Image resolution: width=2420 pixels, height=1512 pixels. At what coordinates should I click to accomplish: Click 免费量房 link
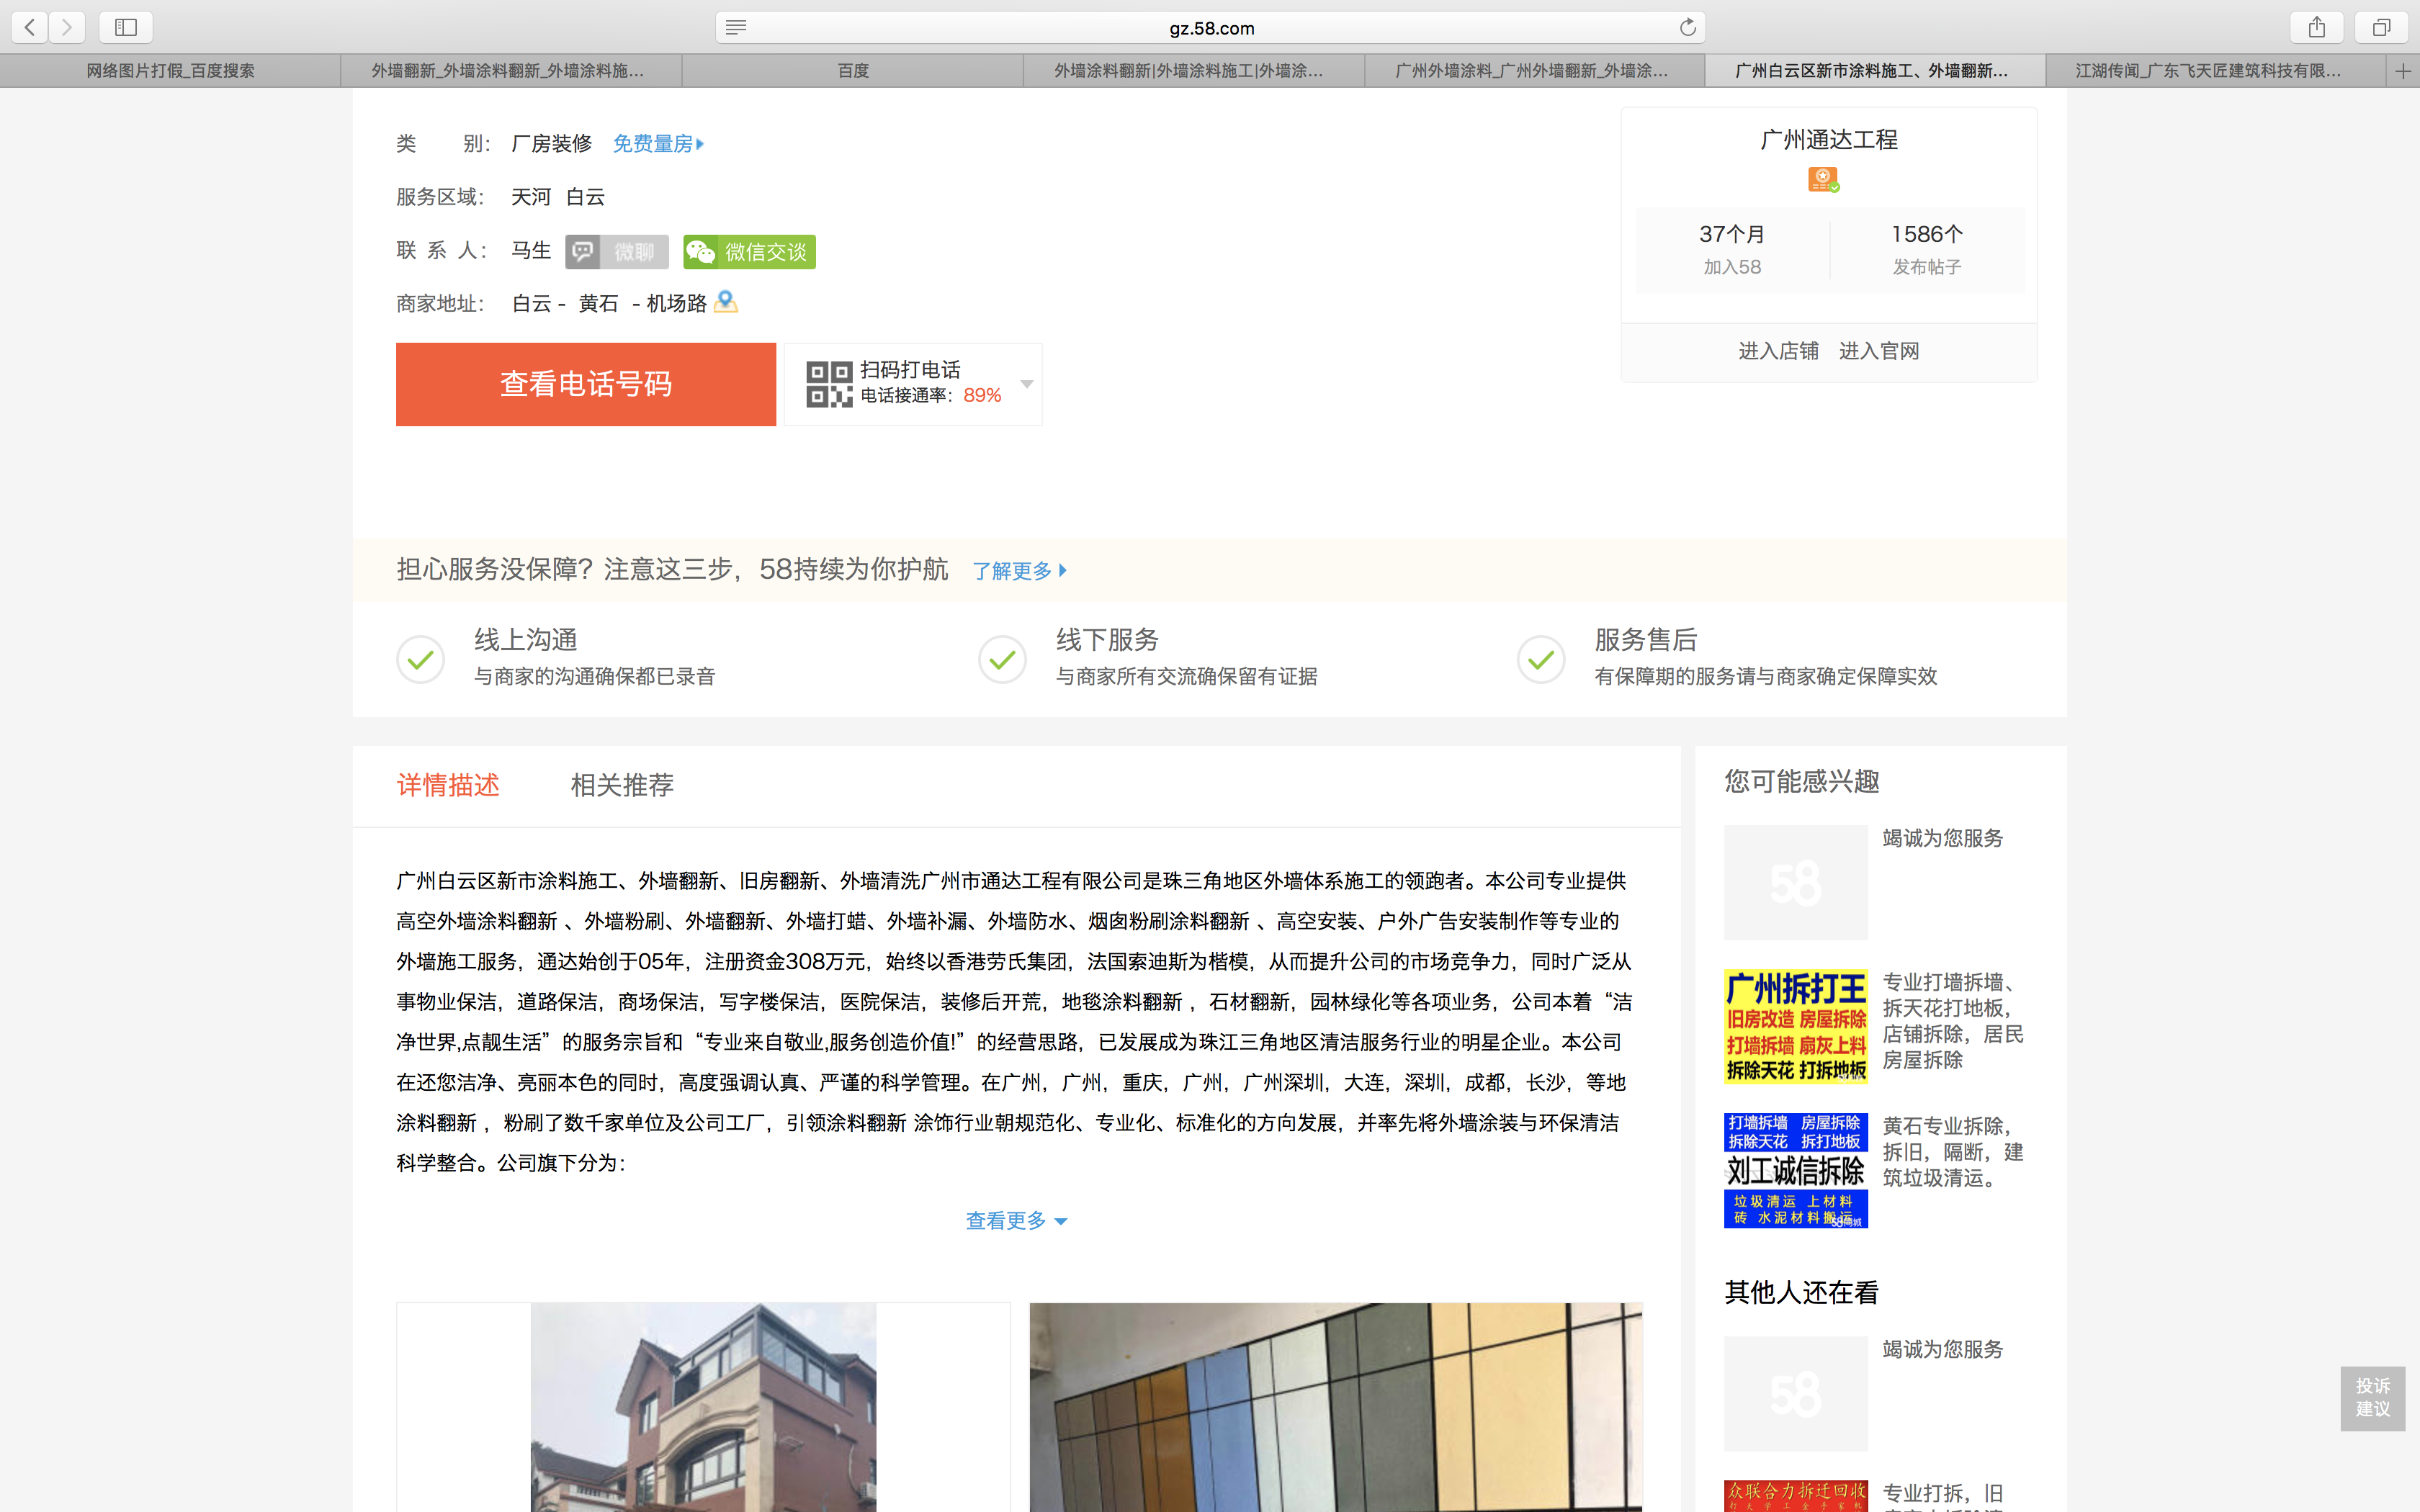658,144
